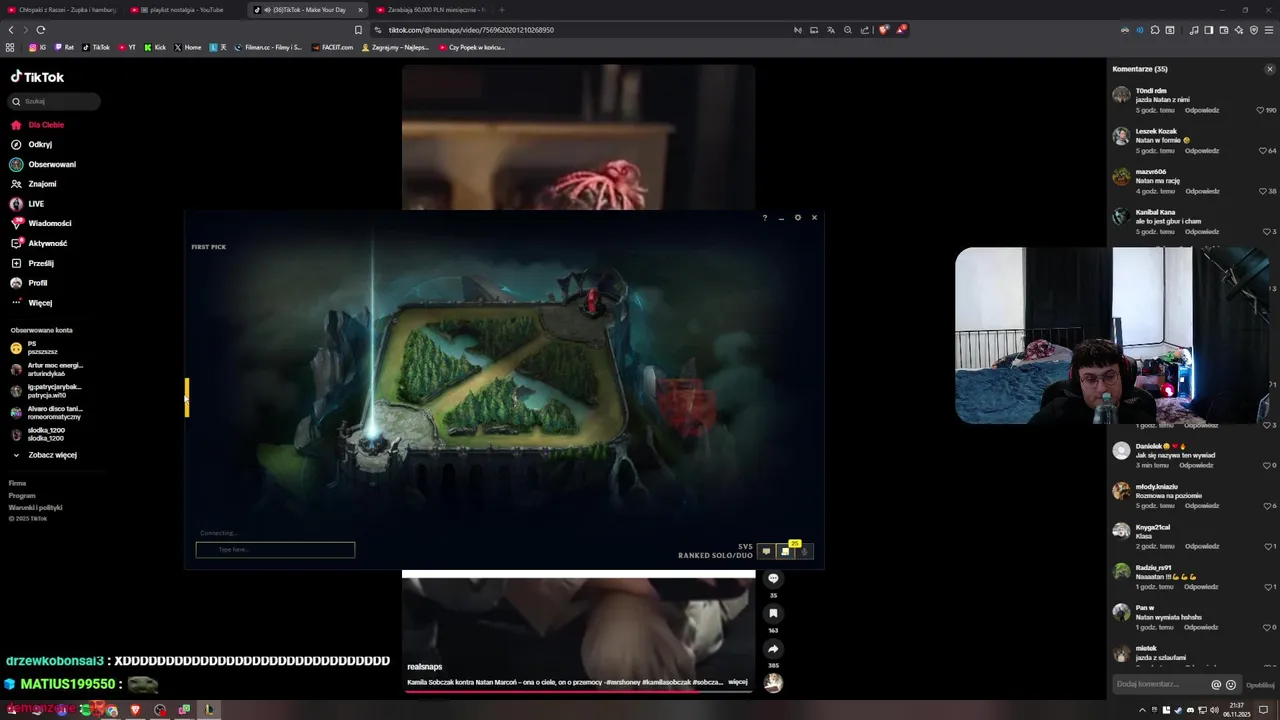Like Knyga21cal's comment
Screen dimensions: 1280x720
click(x=1266, y=546)
